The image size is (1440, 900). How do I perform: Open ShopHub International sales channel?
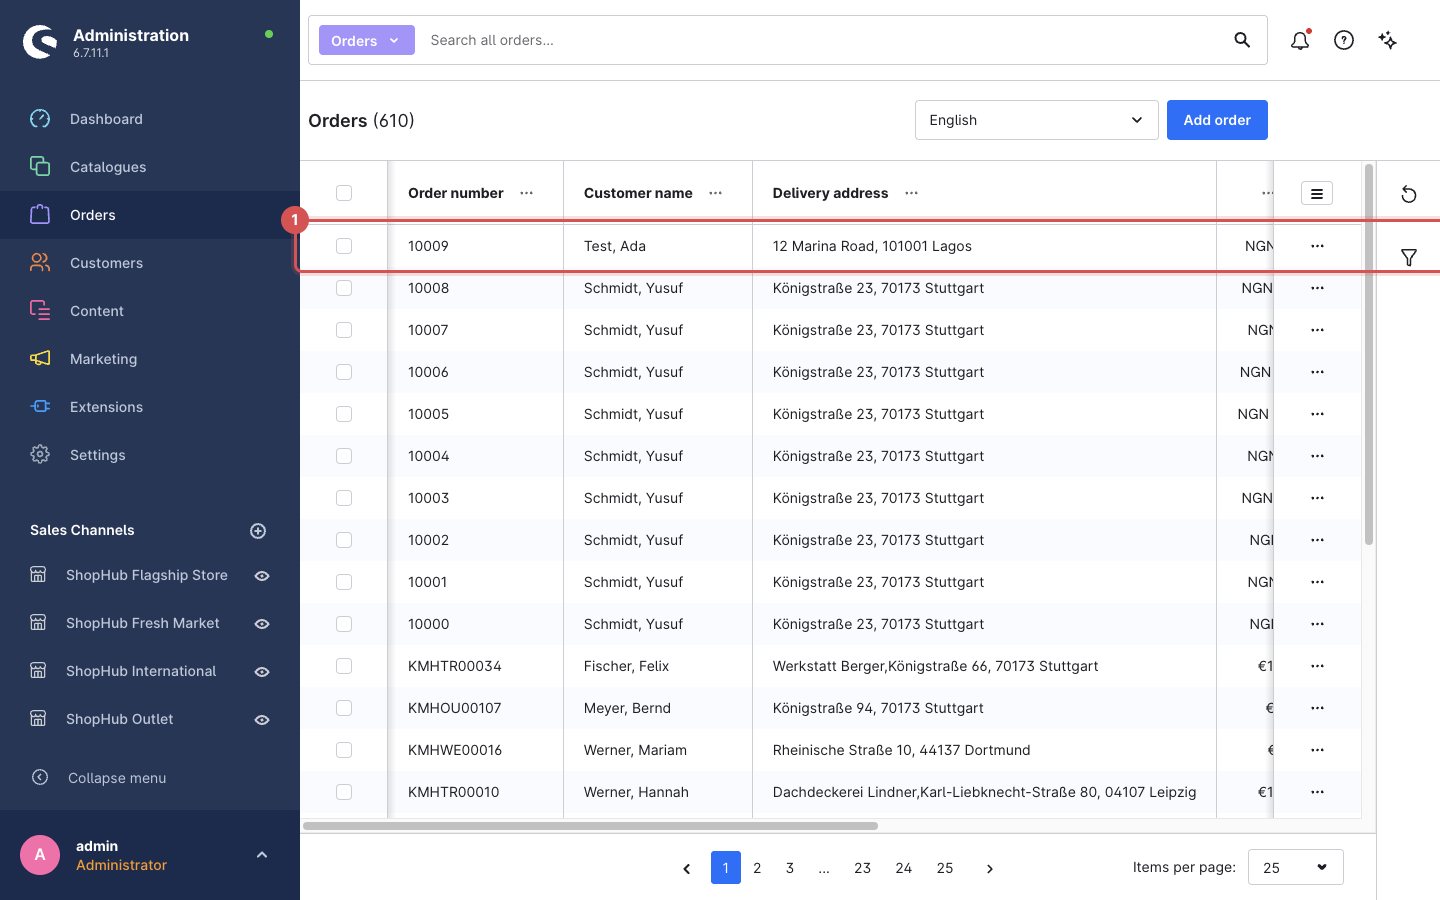[141, 671]
